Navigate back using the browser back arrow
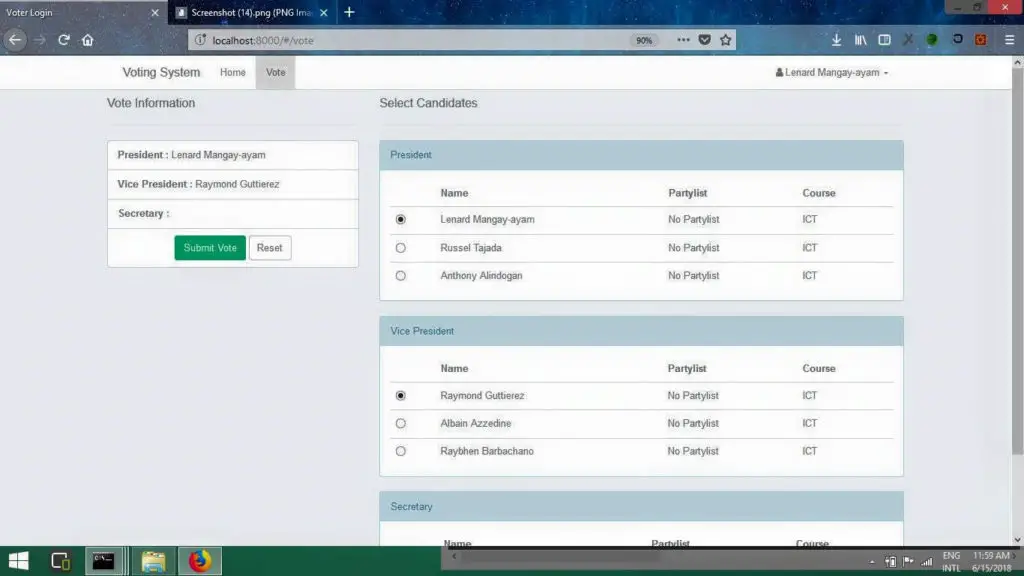This screenshot has width=1024, height=576. [15, 40]
